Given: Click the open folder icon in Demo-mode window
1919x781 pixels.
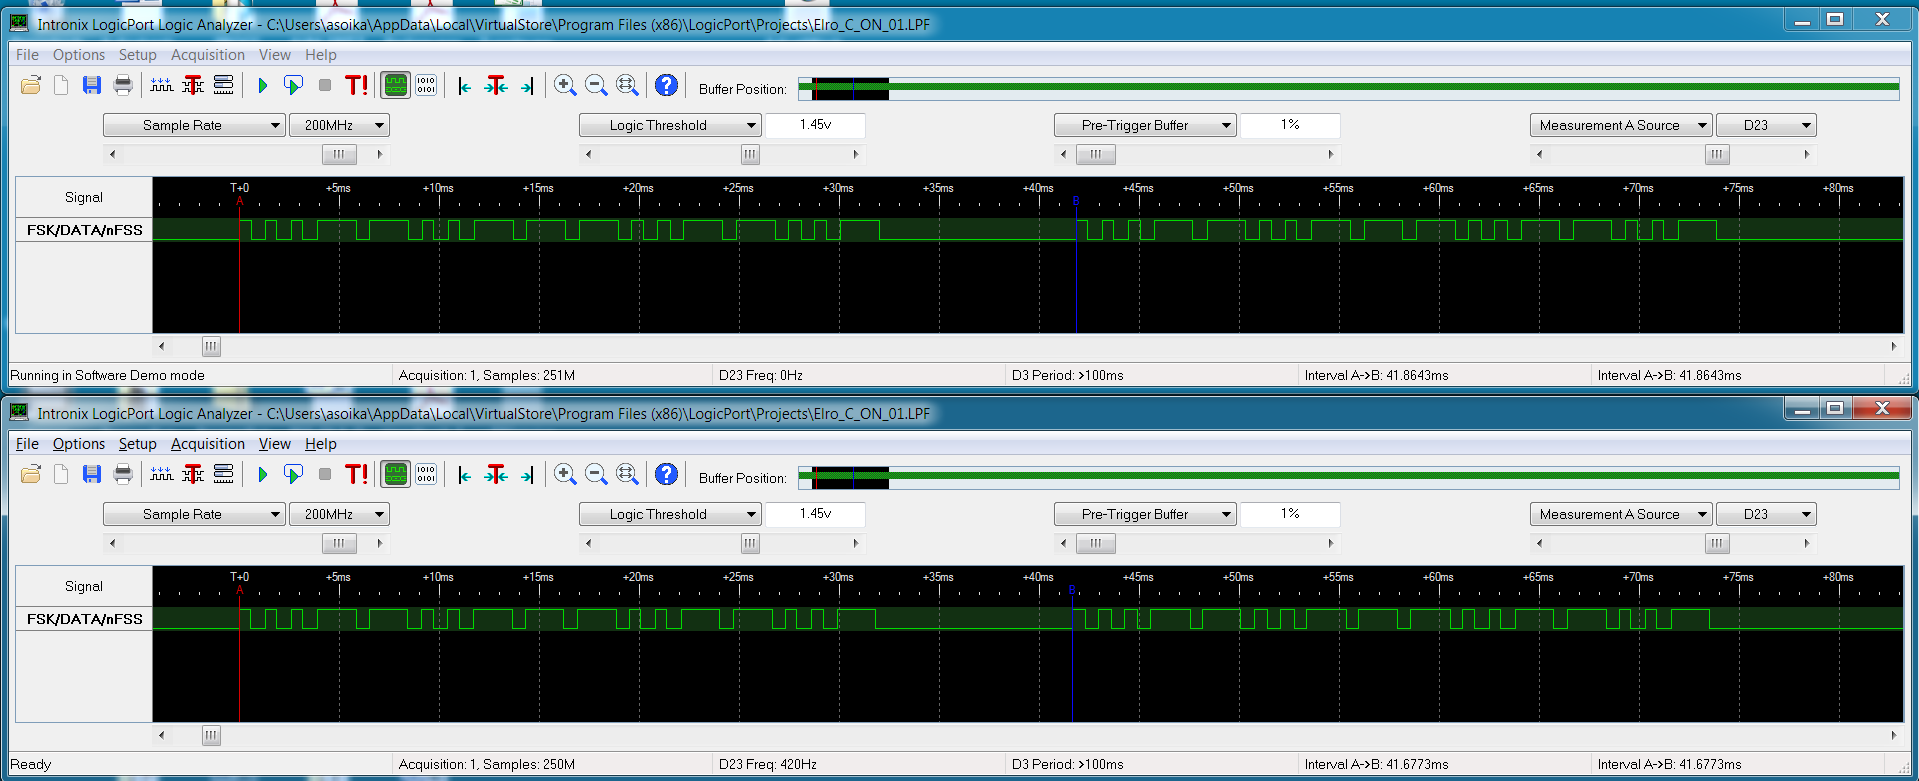Looking at the screenshot, I should pos(31,85).
